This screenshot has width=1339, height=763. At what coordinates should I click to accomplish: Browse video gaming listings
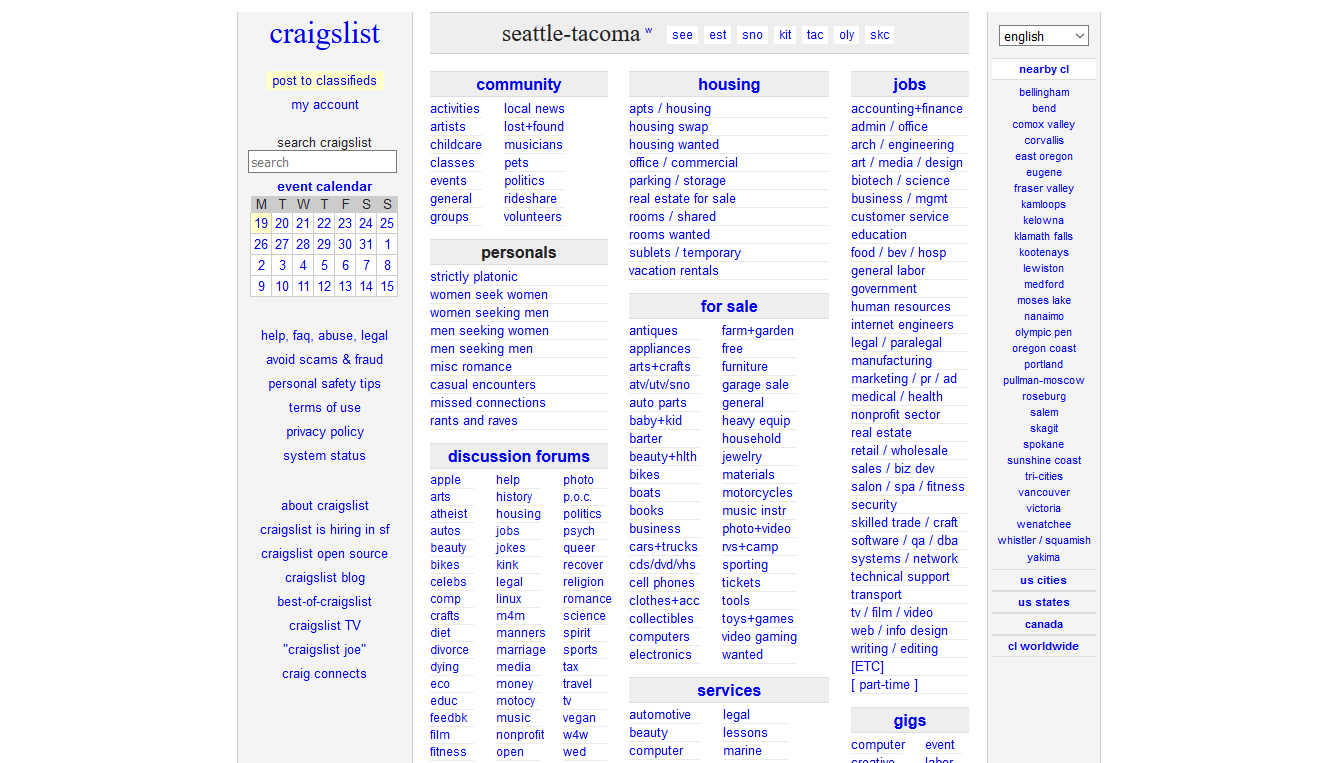(759, 637)
